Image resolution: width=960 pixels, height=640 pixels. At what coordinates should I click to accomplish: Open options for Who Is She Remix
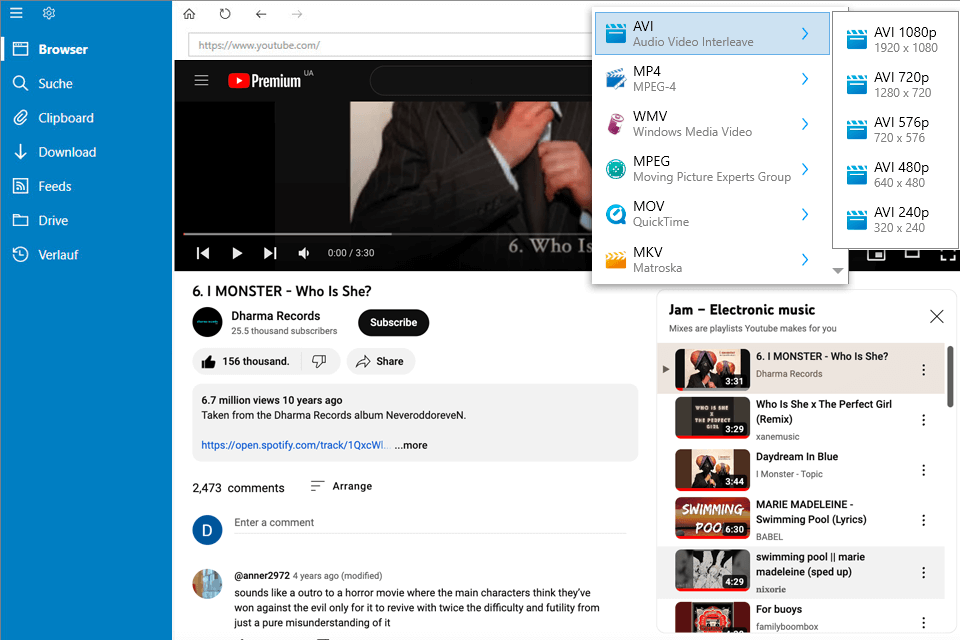click(923, 420)
